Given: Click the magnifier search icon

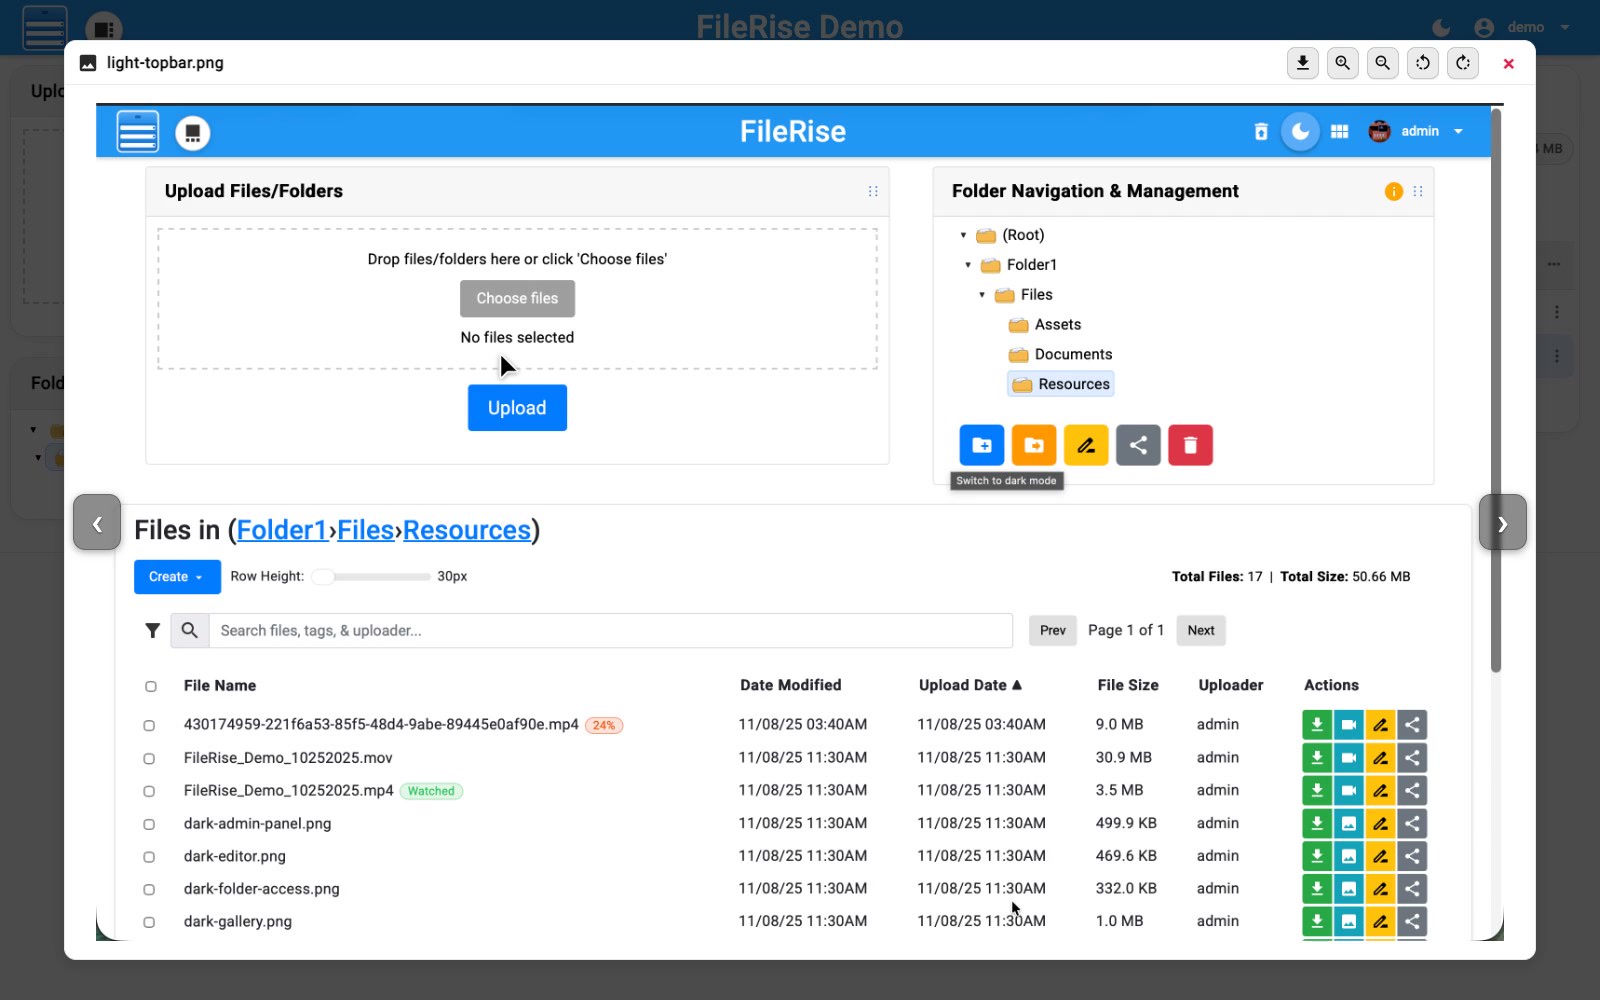Looking at the screenshot, I should pos(190,630).
